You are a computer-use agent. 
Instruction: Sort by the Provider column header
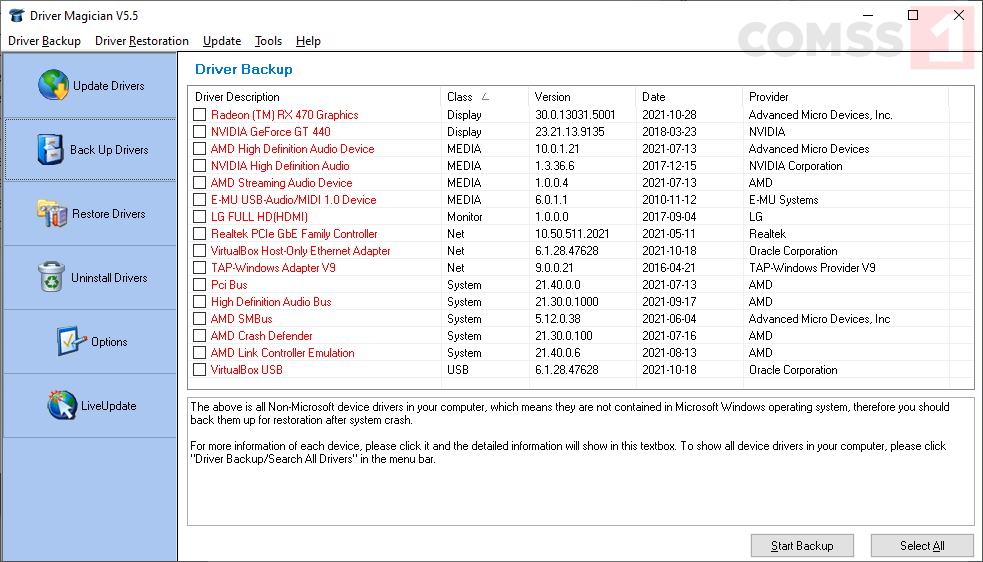846,97
